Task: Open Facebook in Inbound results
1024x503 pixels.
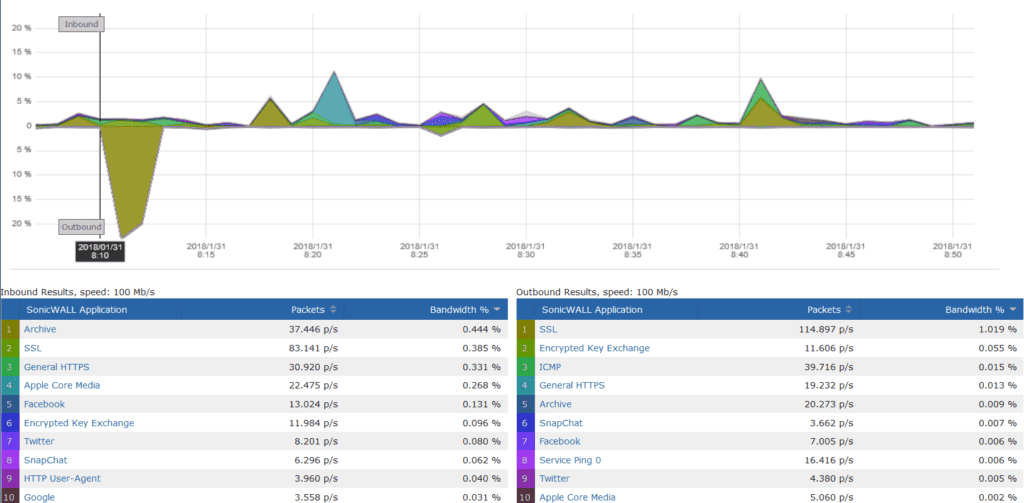Action: (x=44, y=404)
